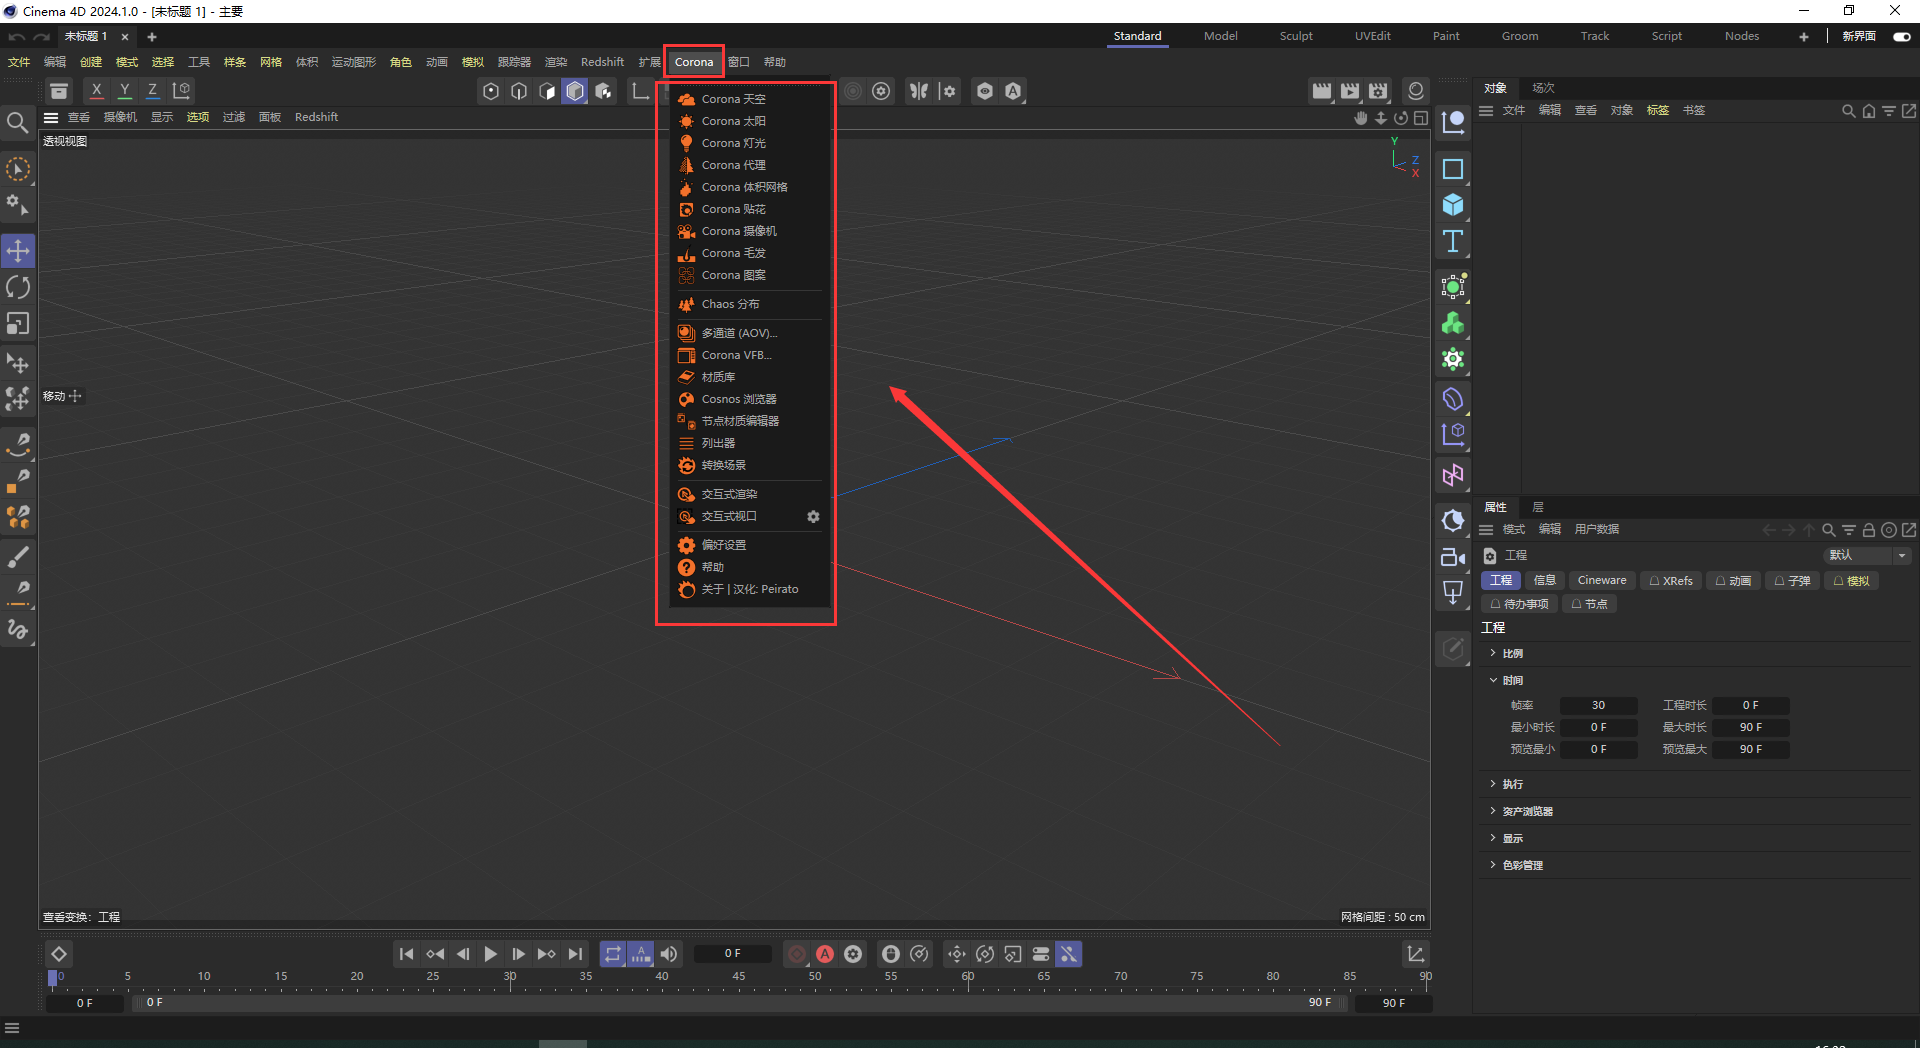Select the Move tool in the left toolbar
The image size is (1920, 1048).
click(18, 250)
